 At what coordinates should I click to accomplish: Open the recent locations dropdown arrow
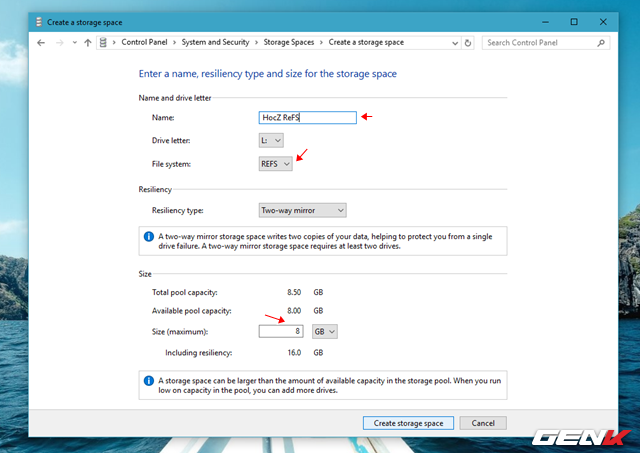74,42
